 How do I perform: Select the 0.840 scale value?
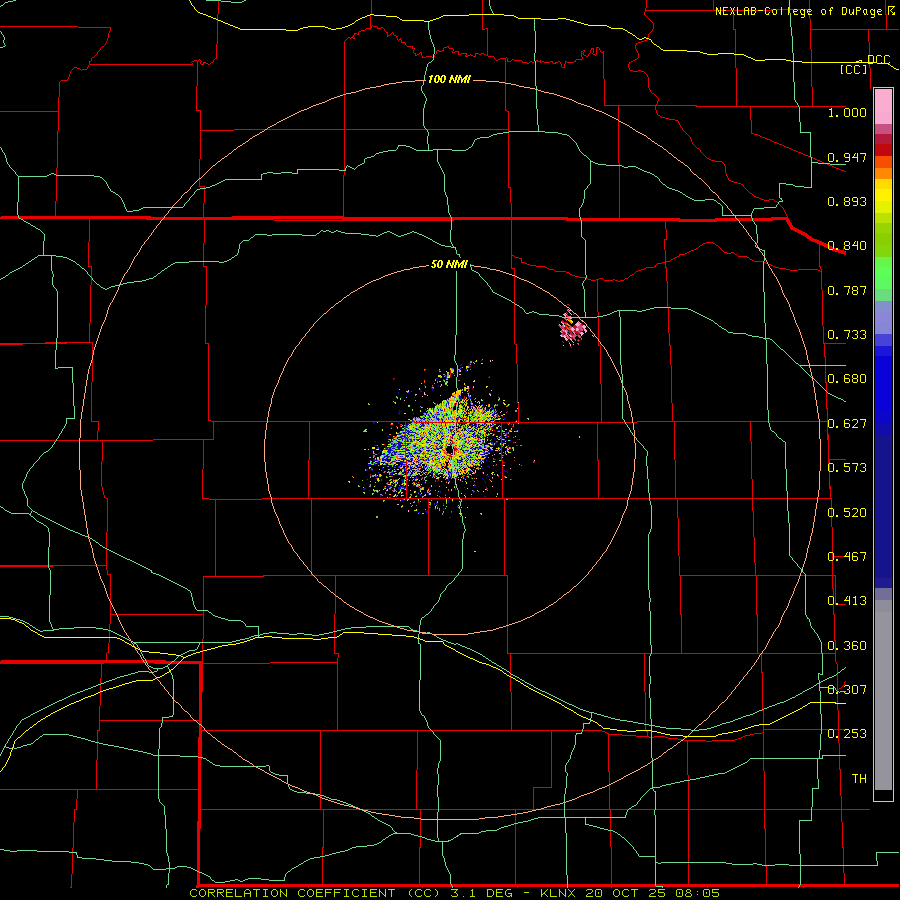coord(847,246)
